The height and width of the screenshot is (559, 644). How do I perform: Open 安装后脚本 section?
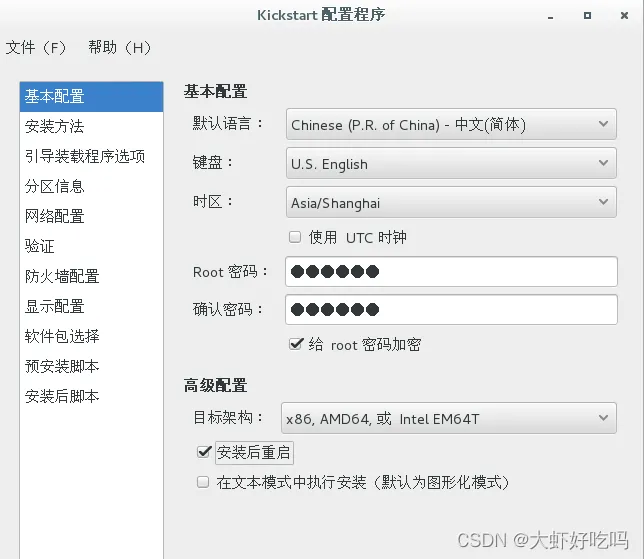(91, 396)
